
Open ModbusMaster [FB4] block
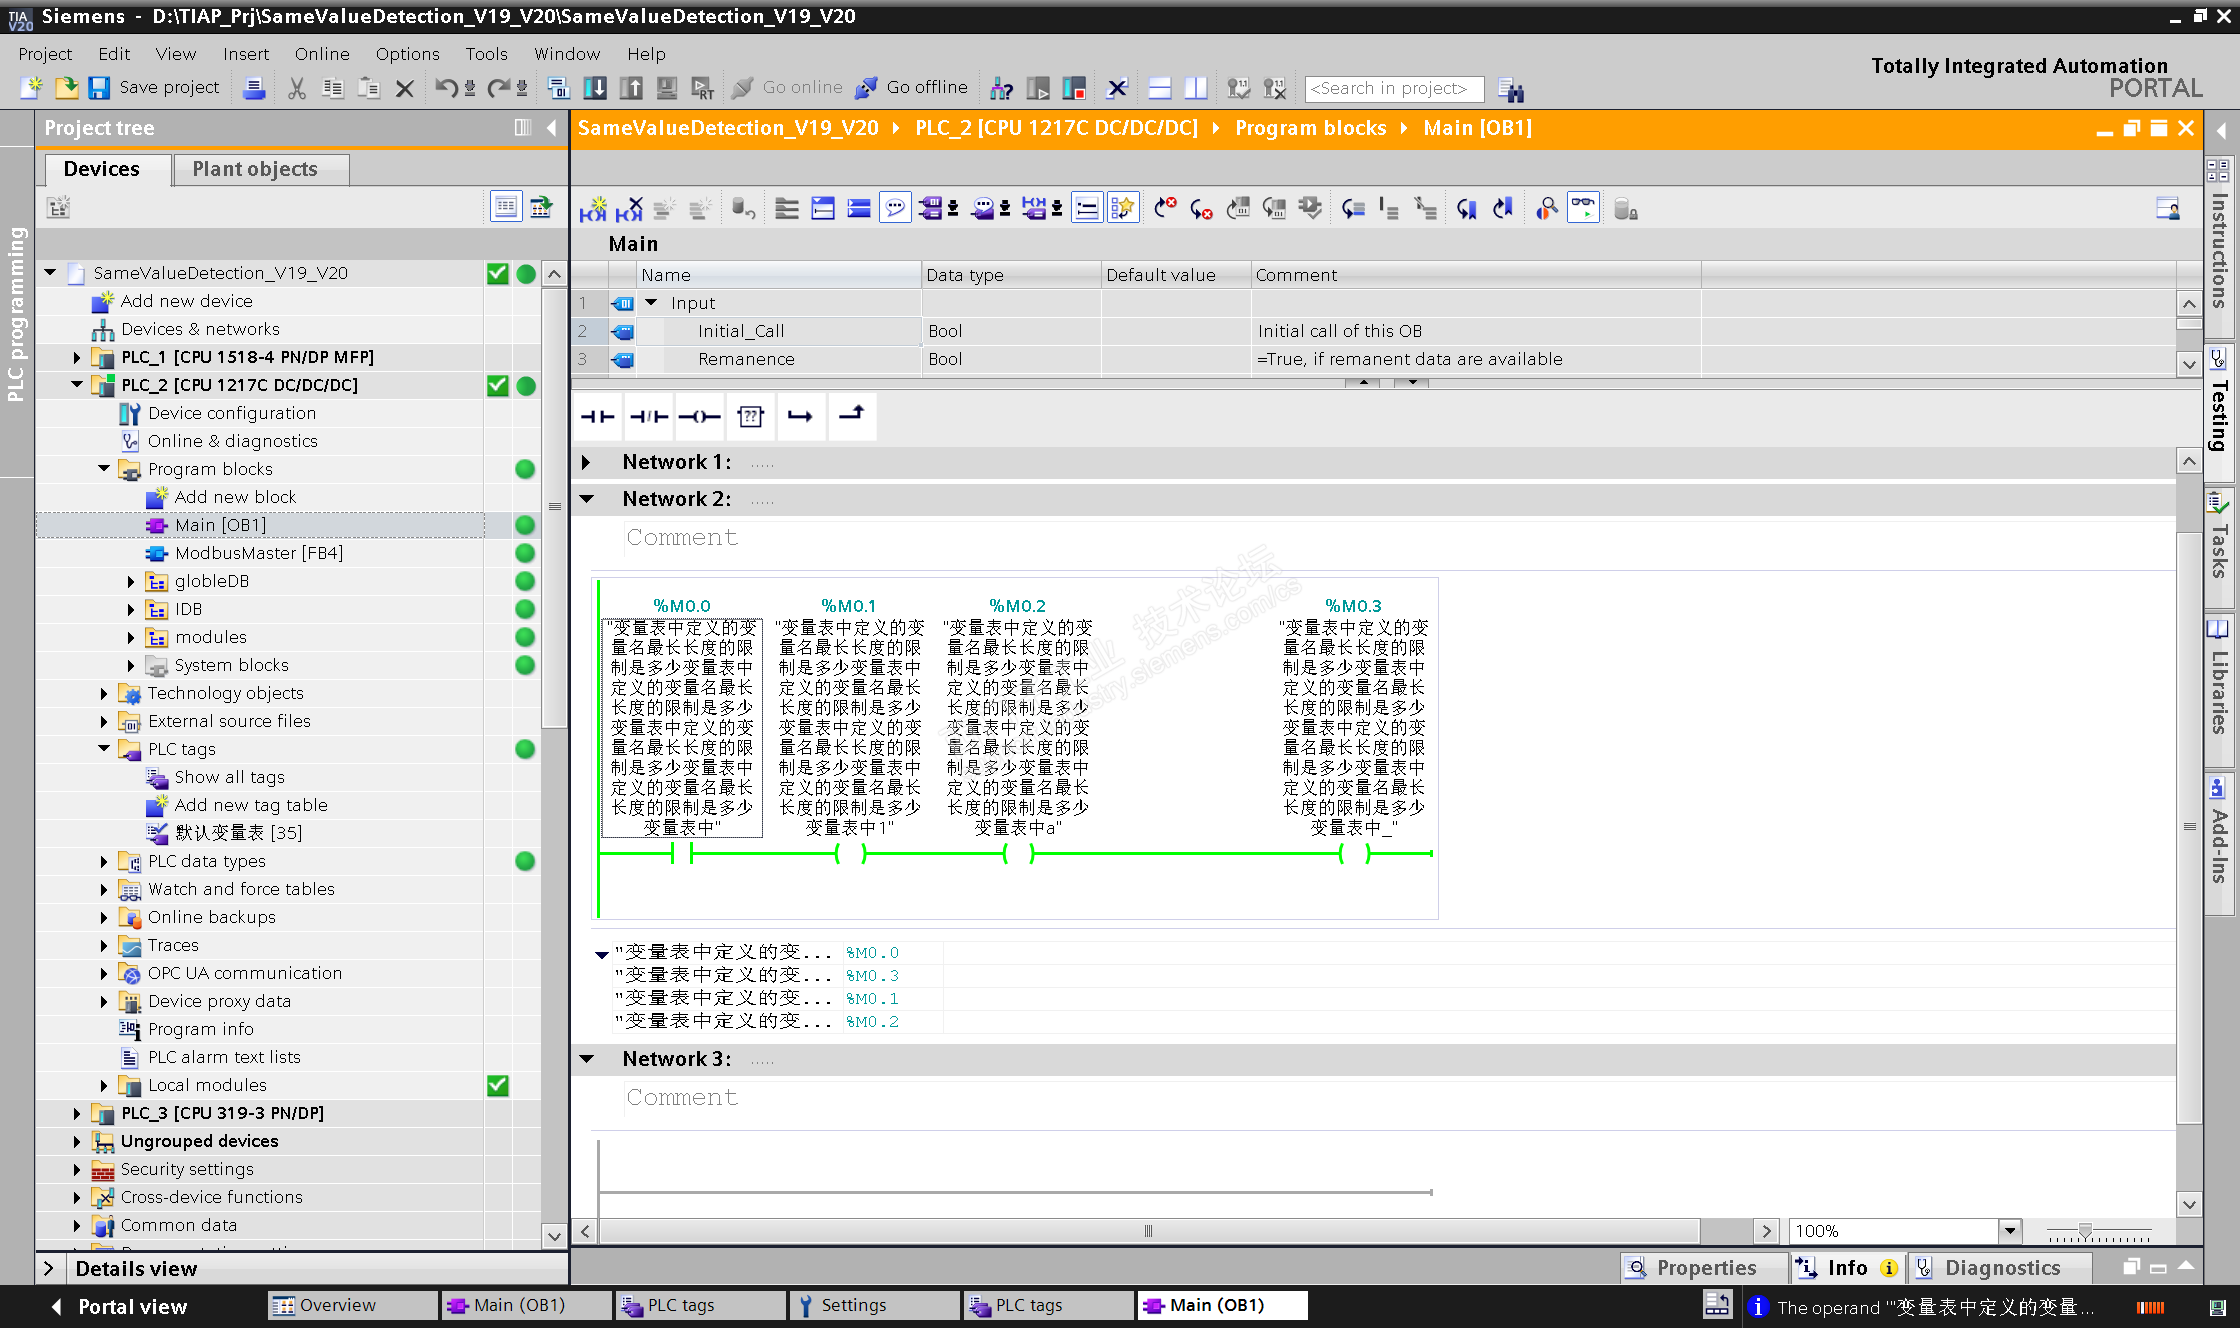(x=258, y=553)
